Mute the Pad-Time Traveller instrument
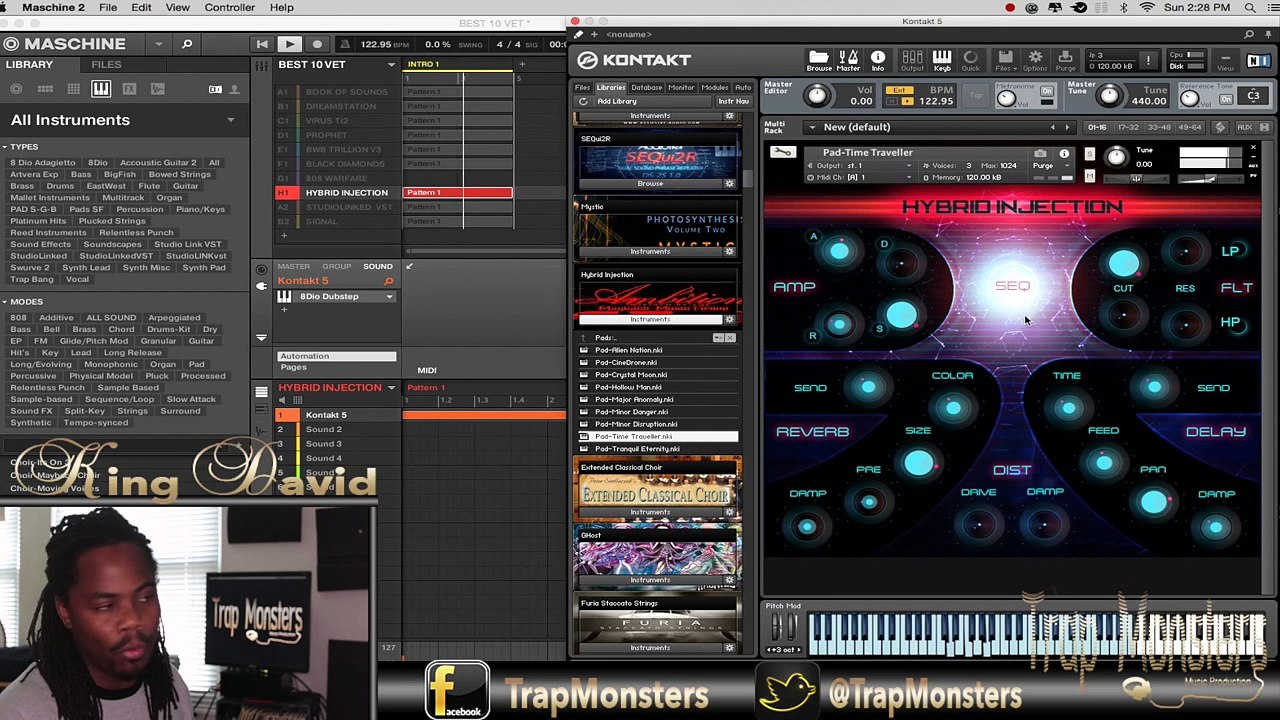The height and width of the screenshot is (720, 1280). tap(1089, 176)
